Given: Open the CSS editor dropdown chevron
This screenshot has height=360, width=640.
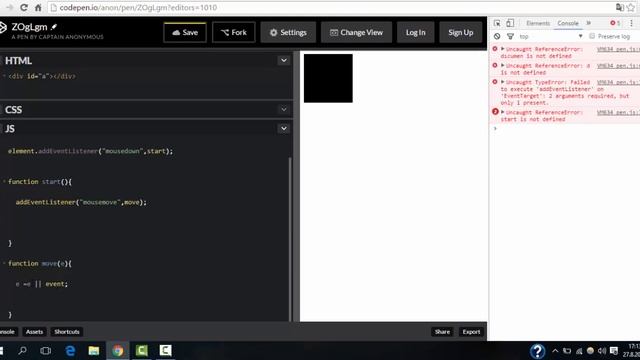Looking at the screenshot, I should click(284, 109).
